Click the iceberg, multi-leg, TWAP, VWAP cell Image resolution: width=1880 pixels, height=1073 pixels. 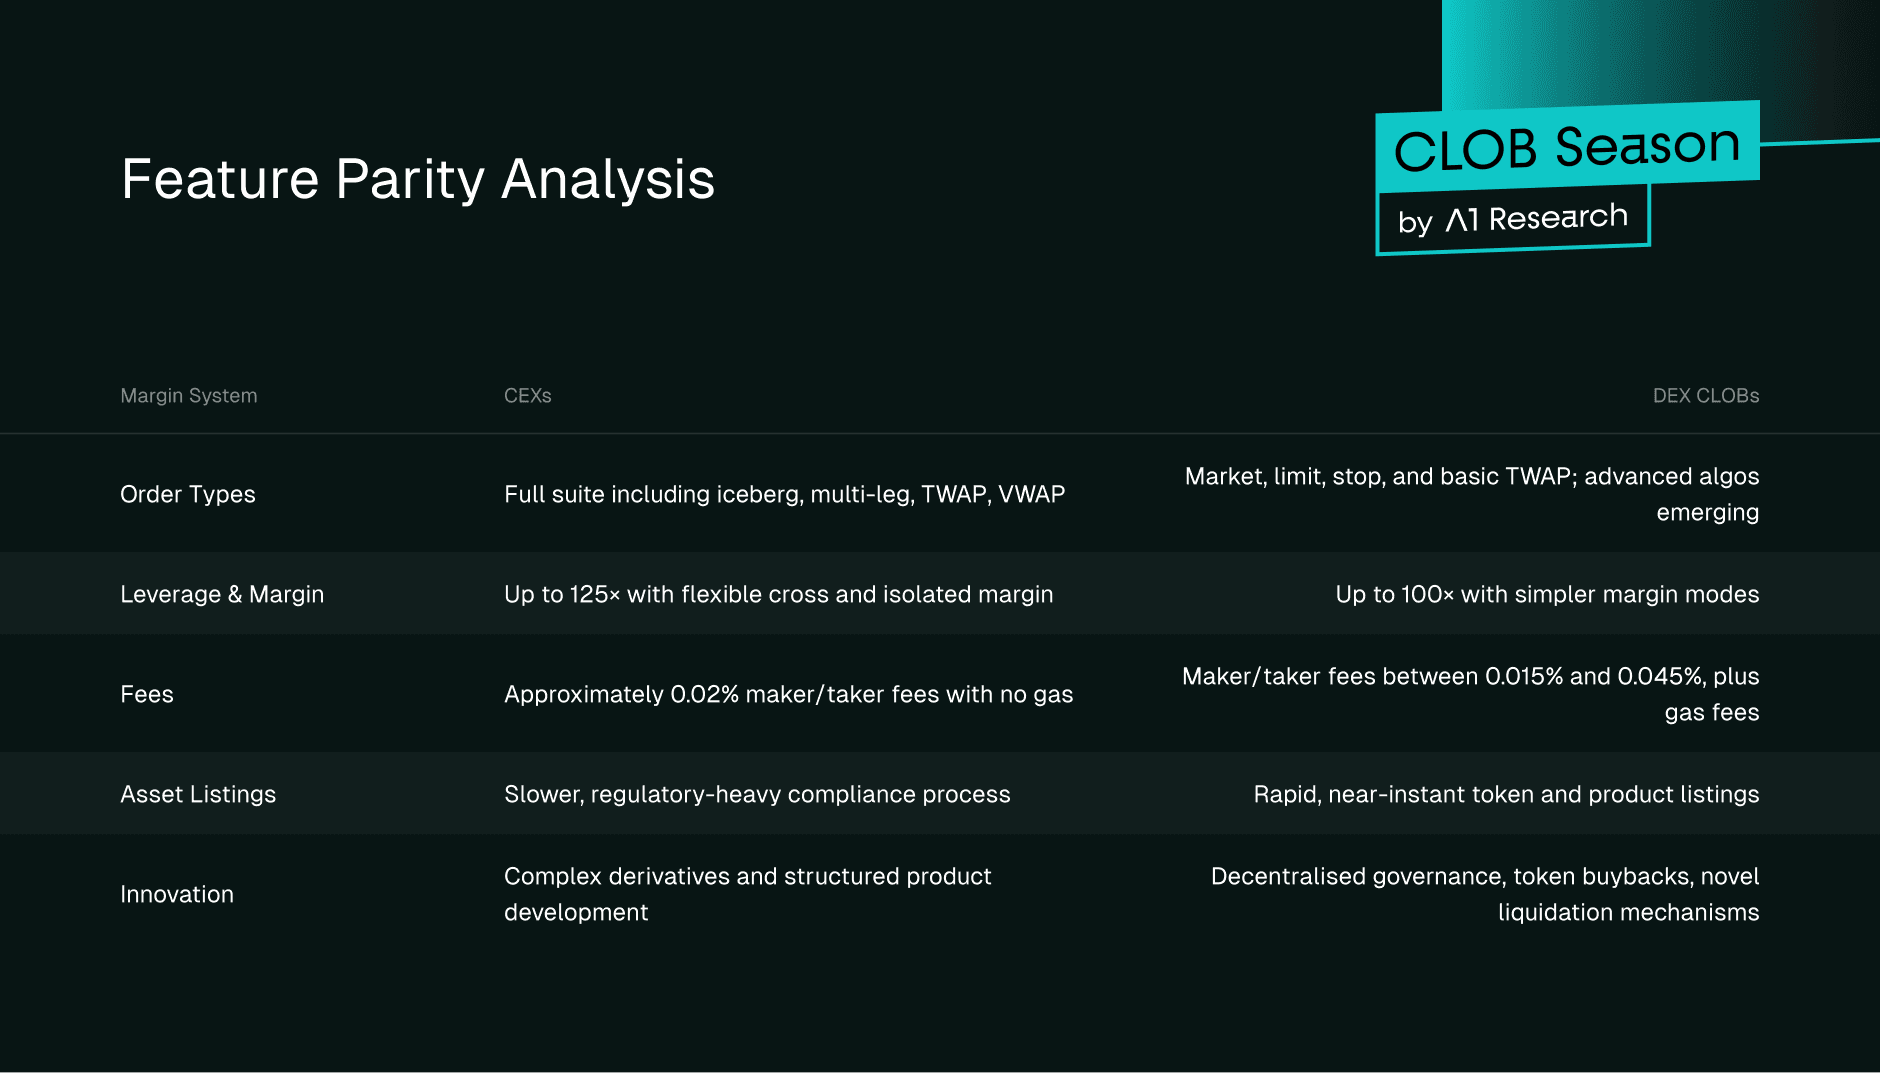coord(784,494)
